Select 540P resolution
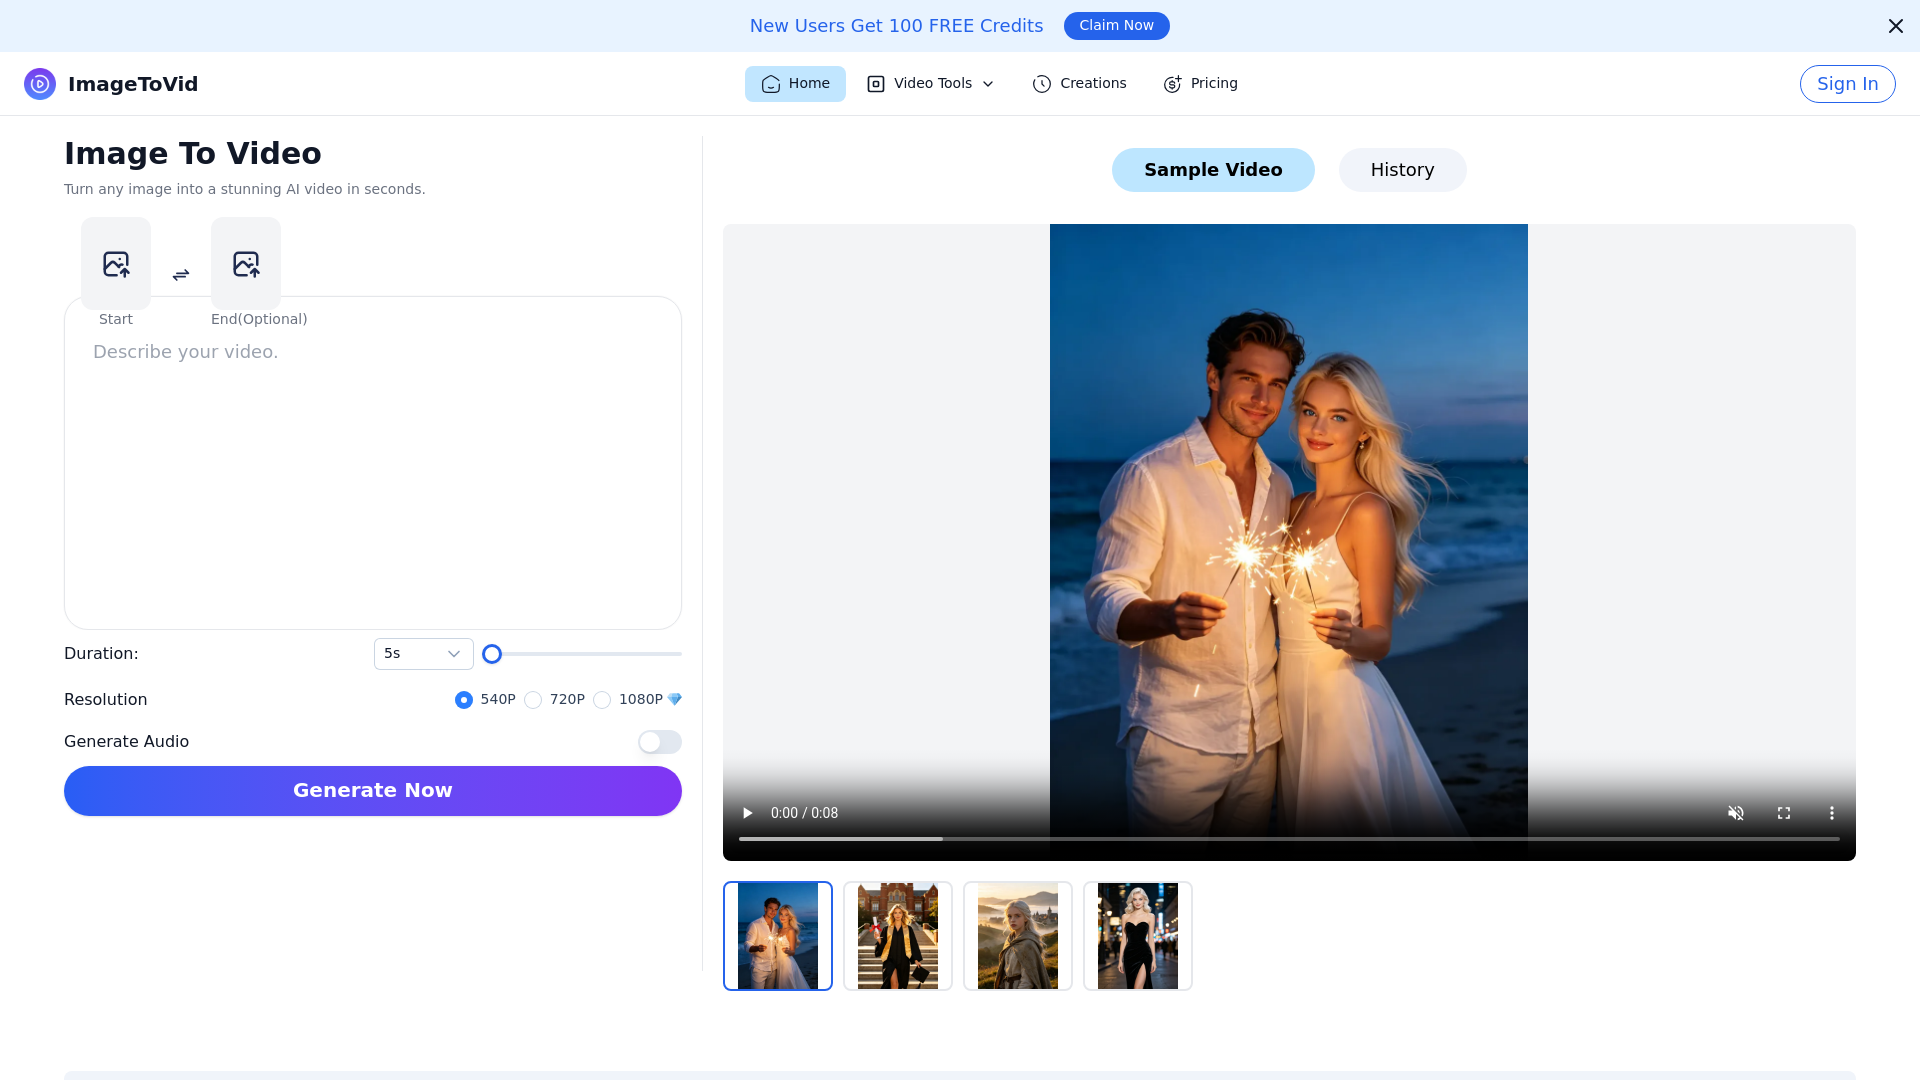Screen dimensions: 1920x1080 point(464,700)
